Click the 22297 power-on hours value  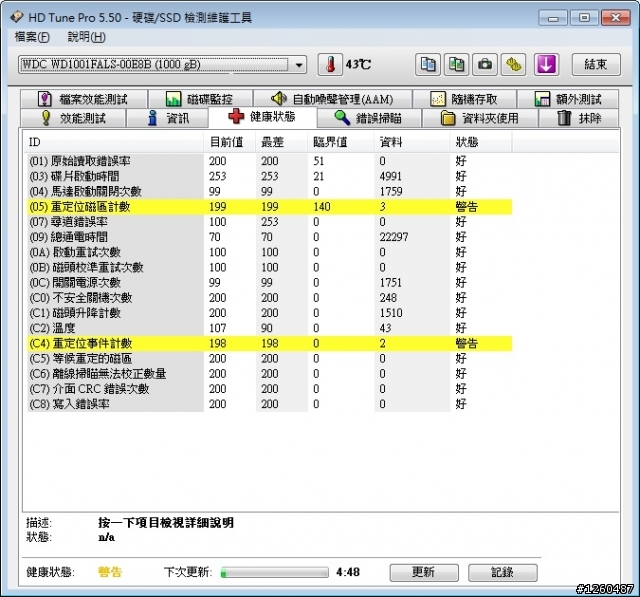(394, 237)
